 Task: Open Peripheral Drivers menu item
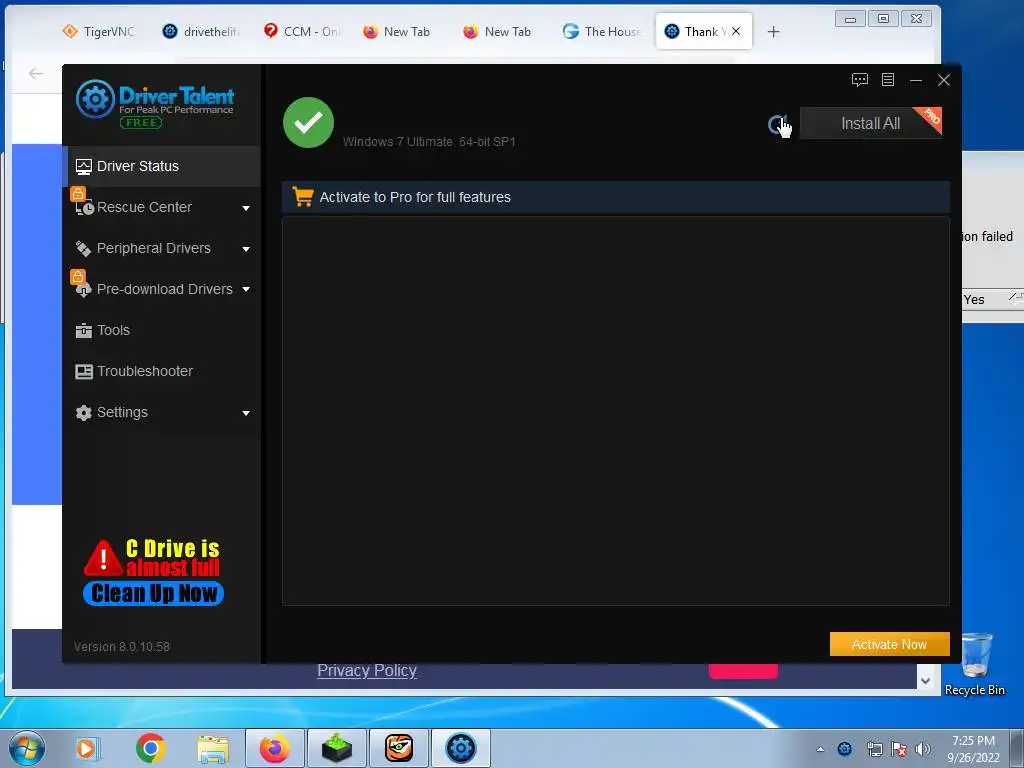(153, 248)
